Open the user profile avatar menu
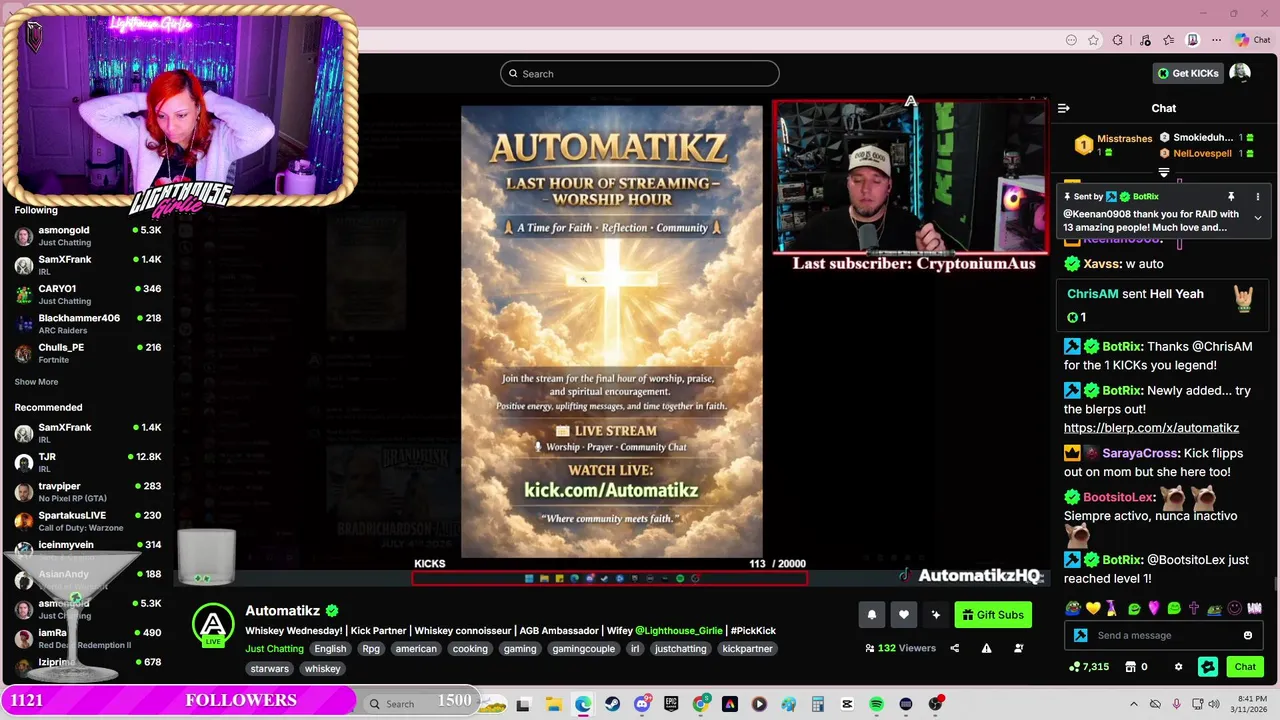 pyautogui.click(x=1240, y=73)
